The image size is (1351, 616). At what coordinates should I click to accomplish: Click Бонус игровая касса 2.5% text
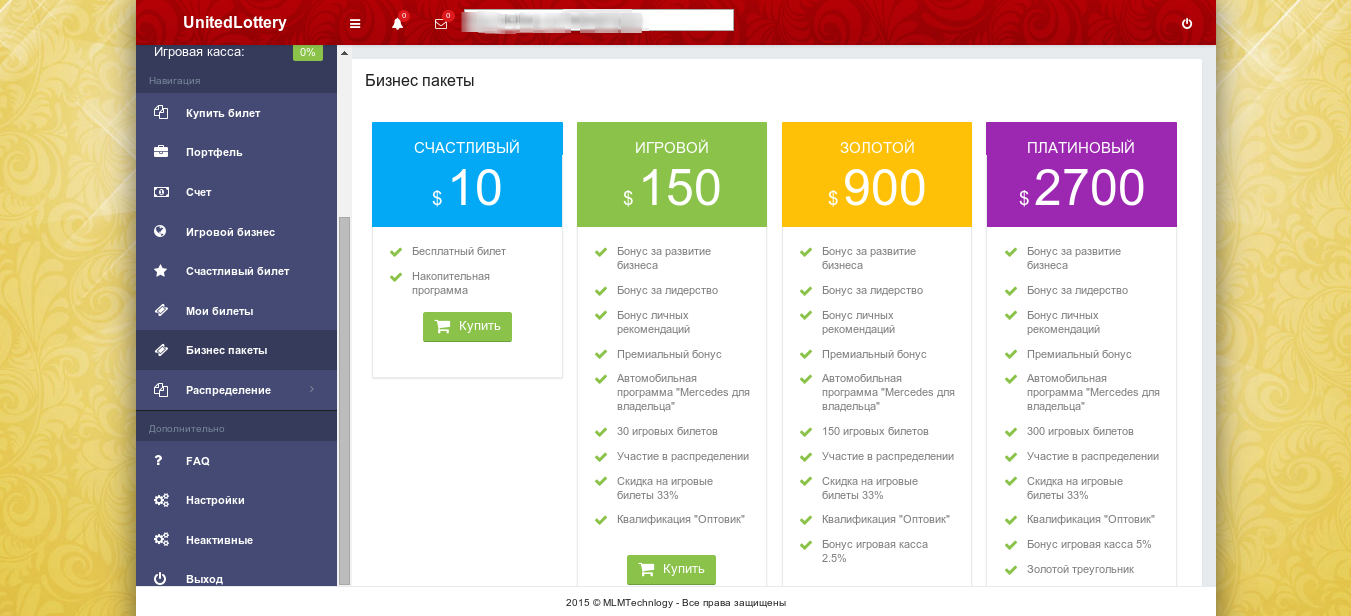point(875,551)
